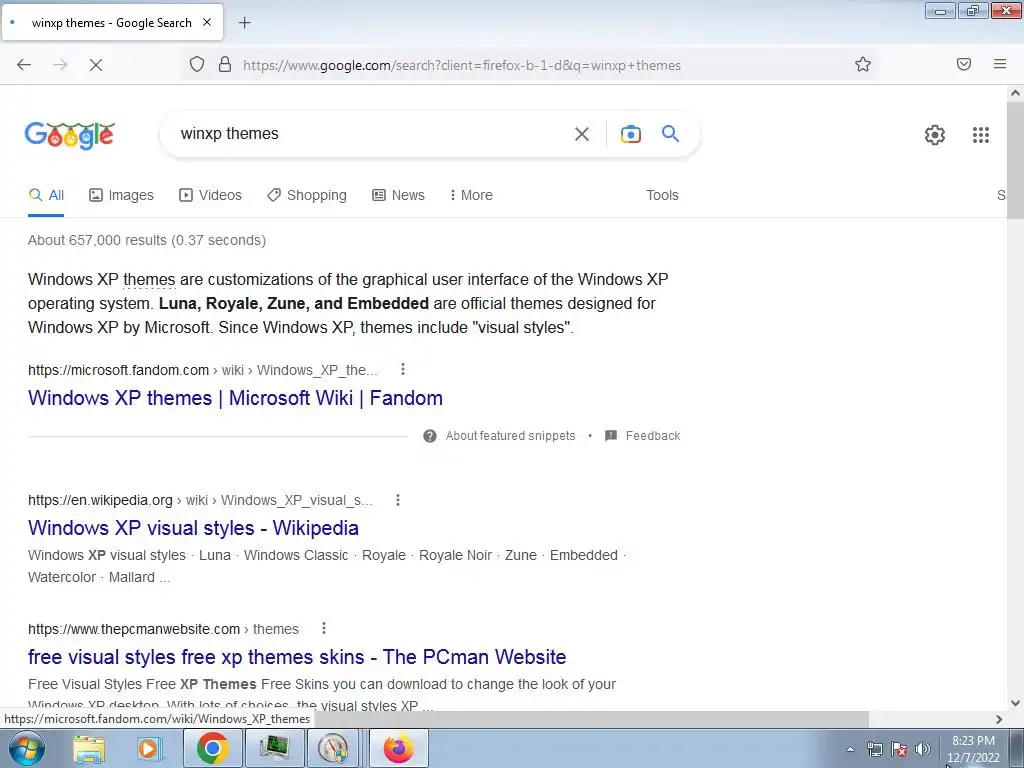Click the horizontal scrollbar right arrow
1024x768 pixels.
point(999,719)
